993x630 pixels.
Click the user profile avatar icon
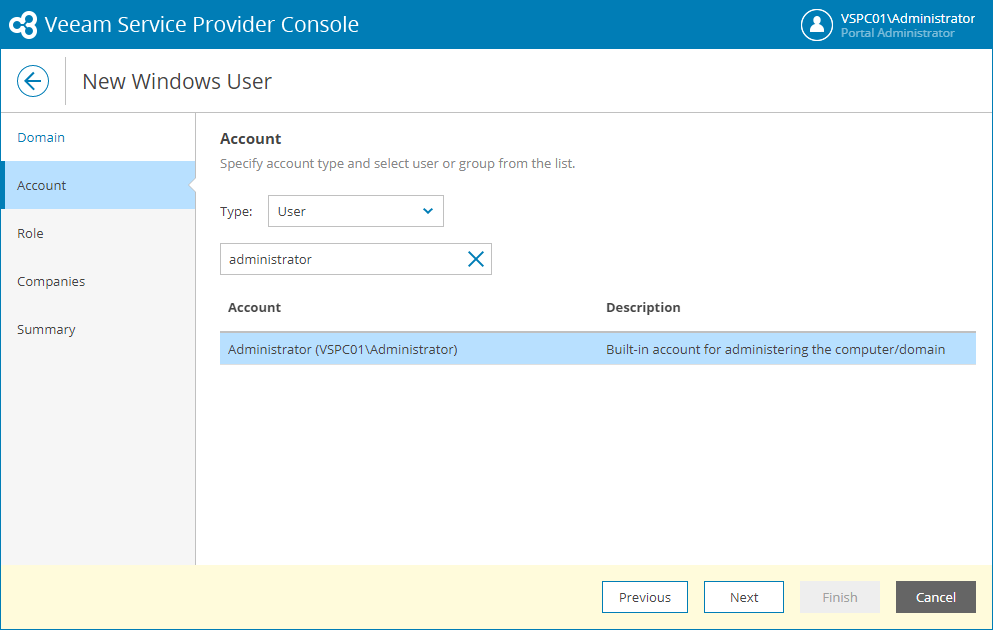click(x=817, y=25)
